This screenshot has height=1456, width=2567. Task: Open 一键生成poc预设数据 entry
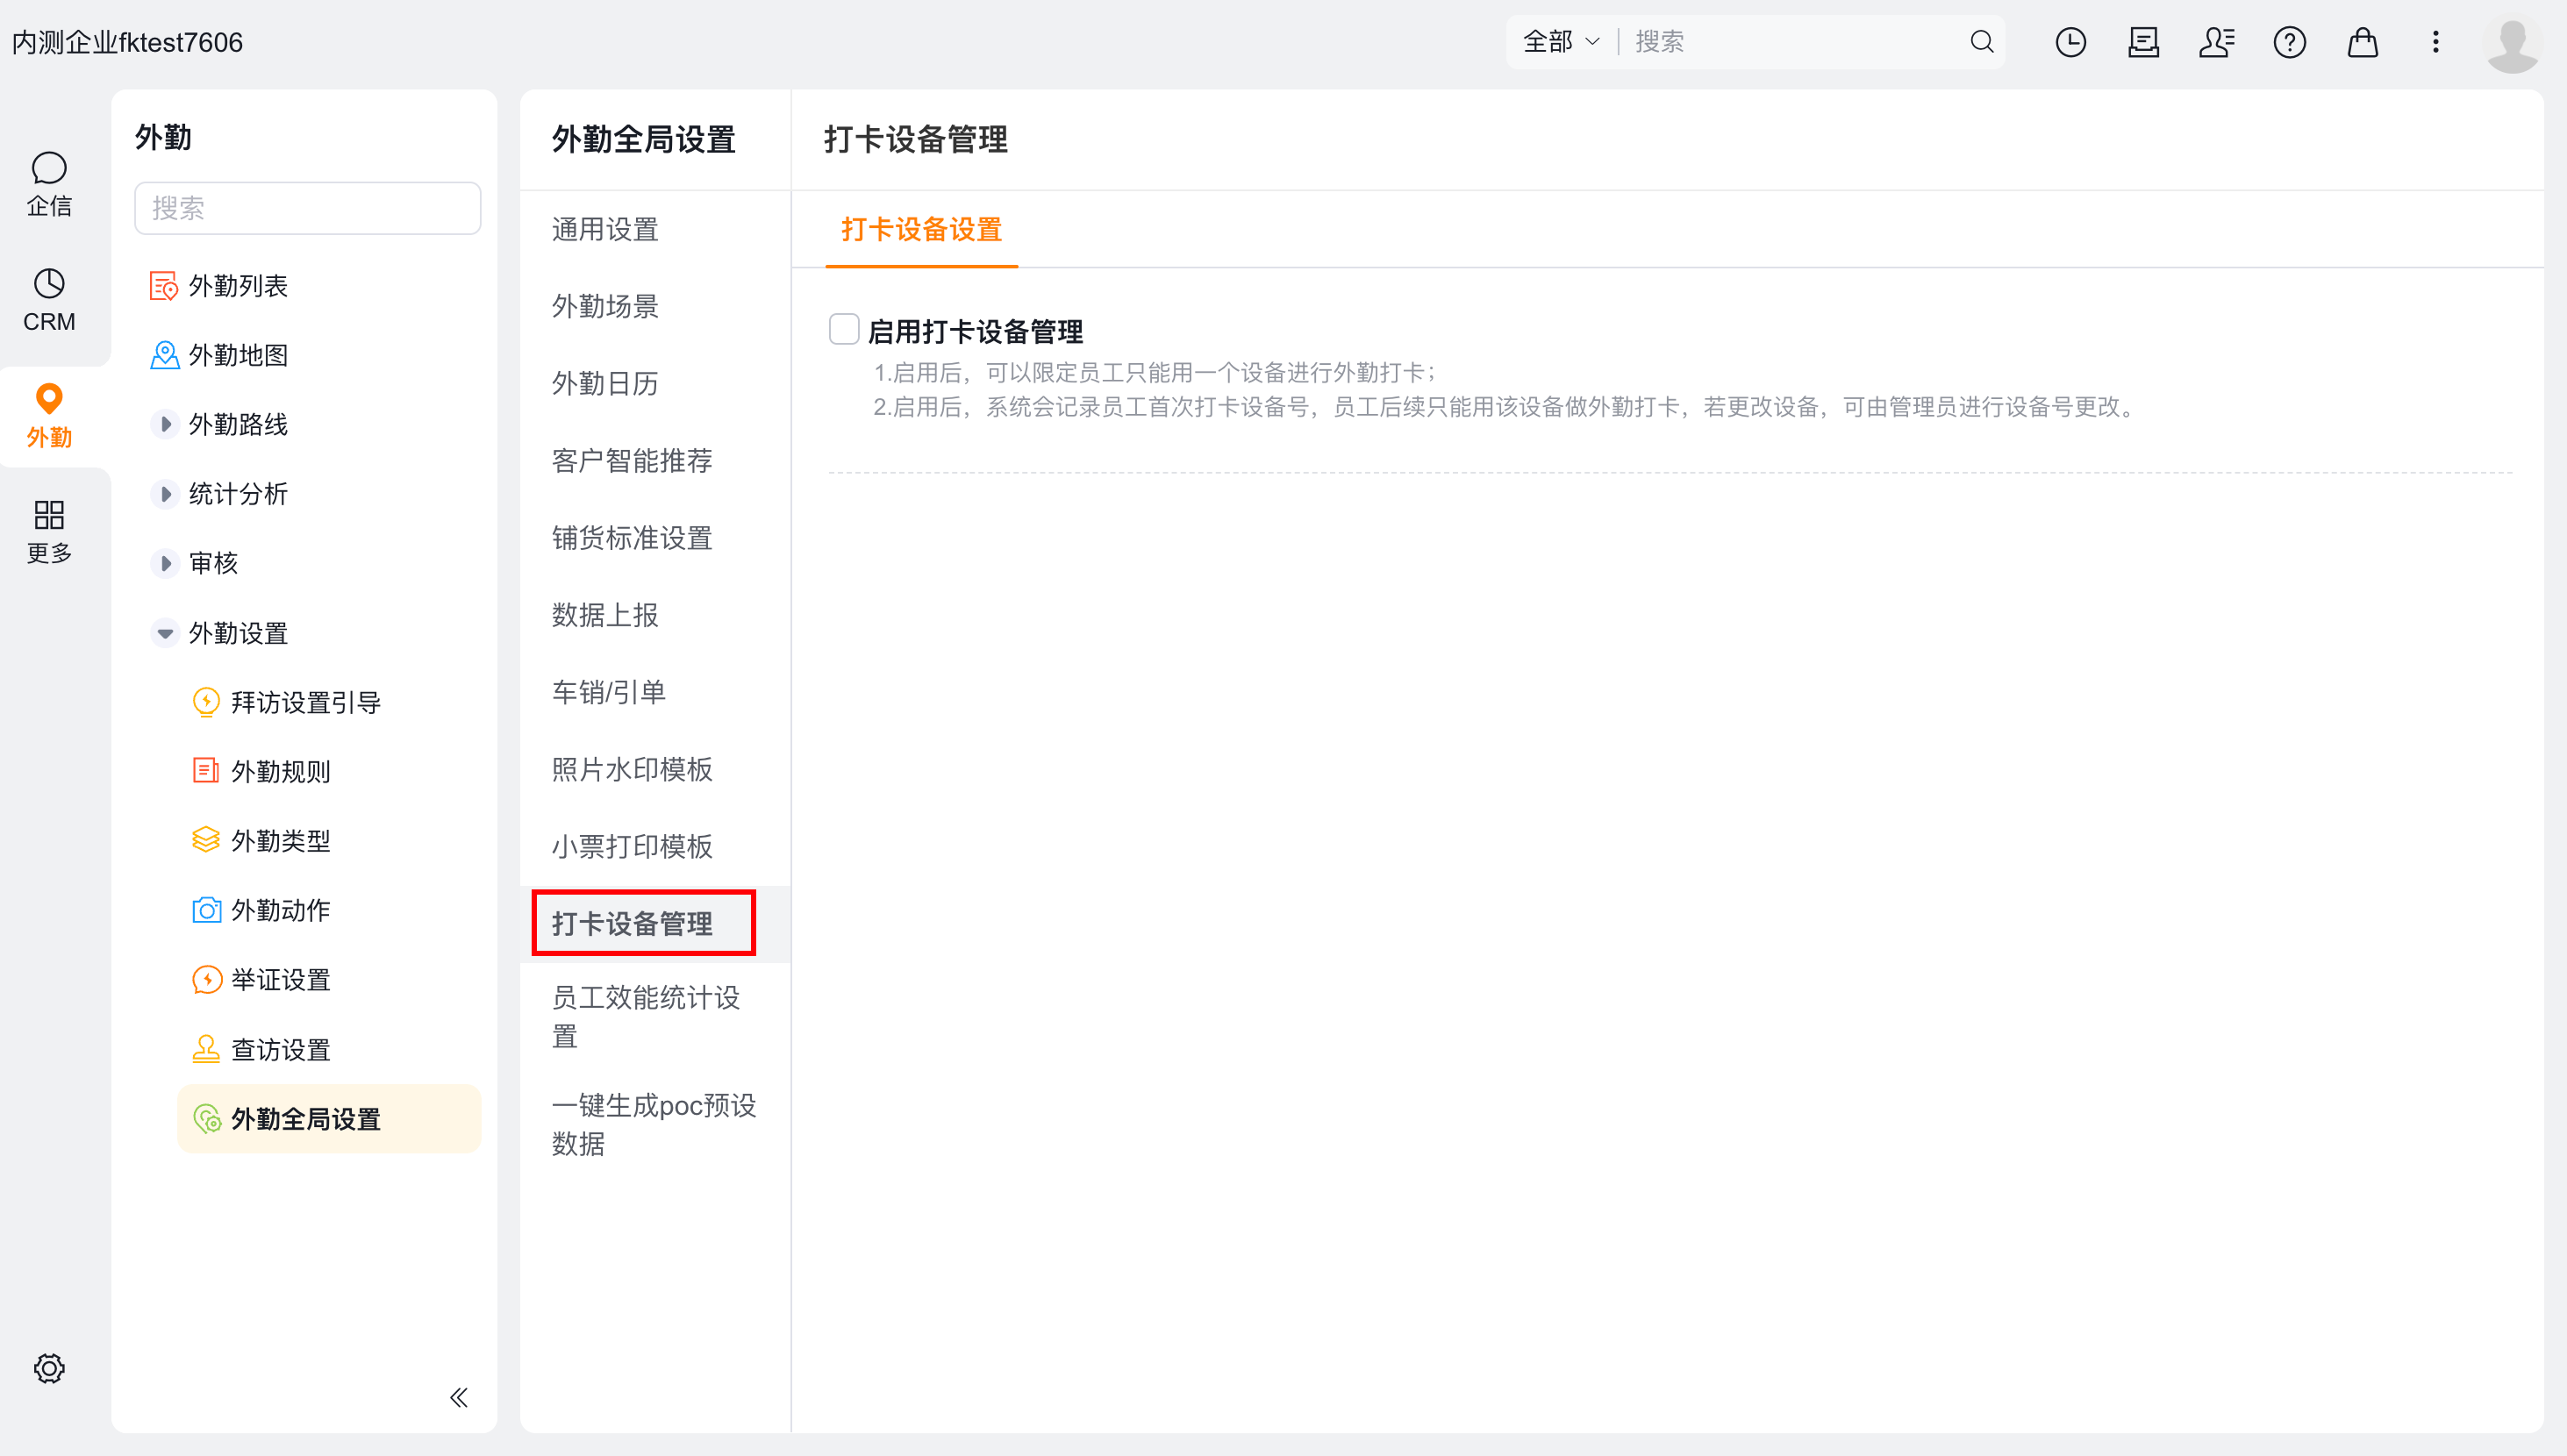[x=655, y=1125]
